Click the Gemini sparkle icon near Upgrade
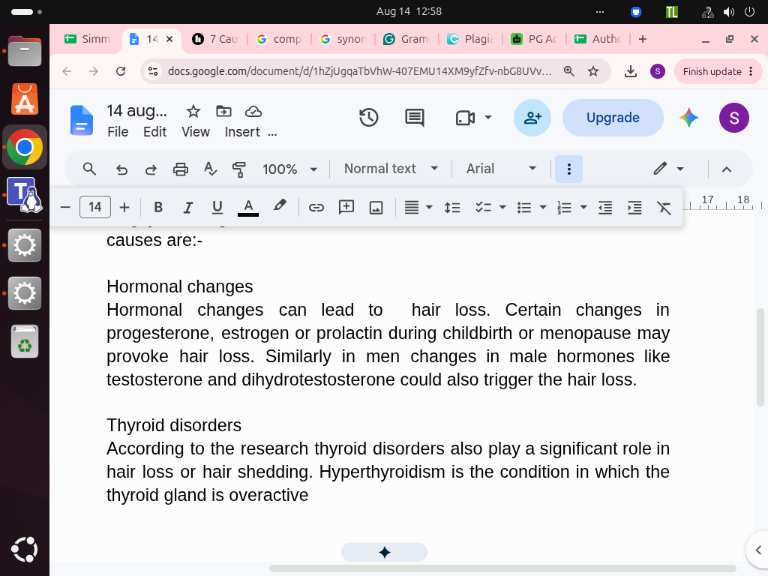768x576 pixels. click(x=689, y=118)
